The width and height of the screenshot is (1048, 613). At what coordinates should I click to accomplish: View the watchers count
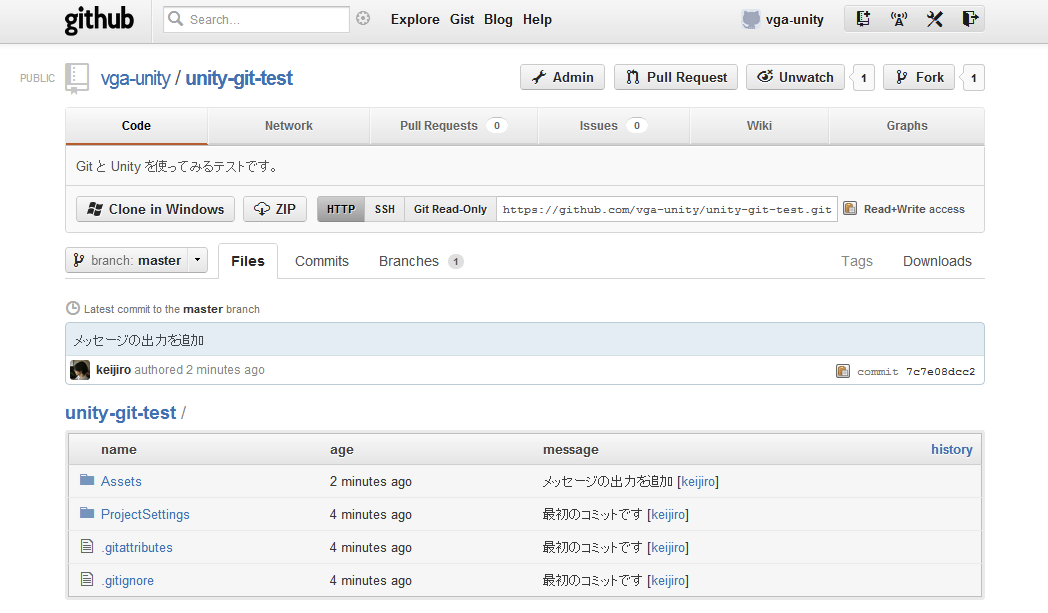pyautogui.click(x=864, y=78)
